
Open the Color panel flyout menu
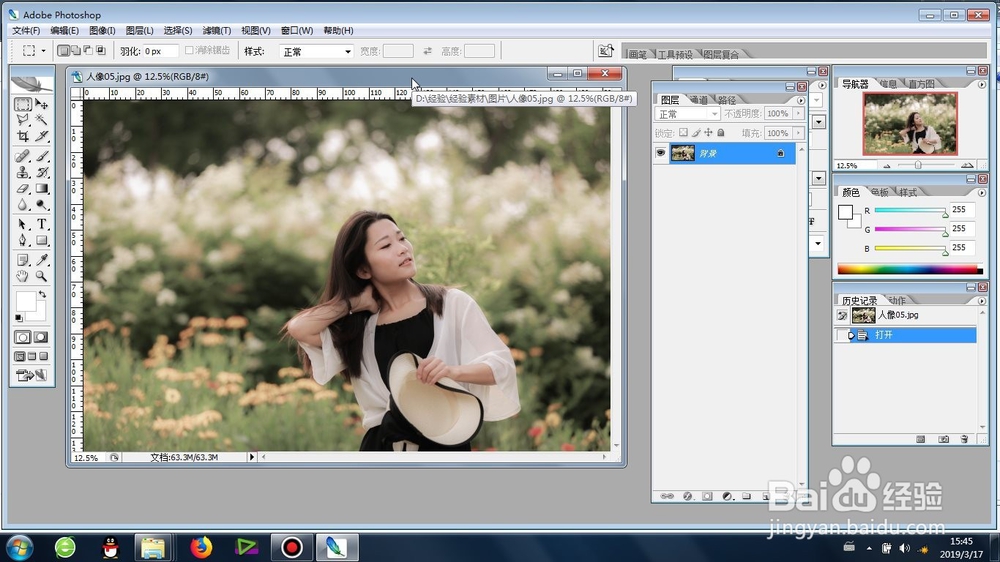coord(982,193)
